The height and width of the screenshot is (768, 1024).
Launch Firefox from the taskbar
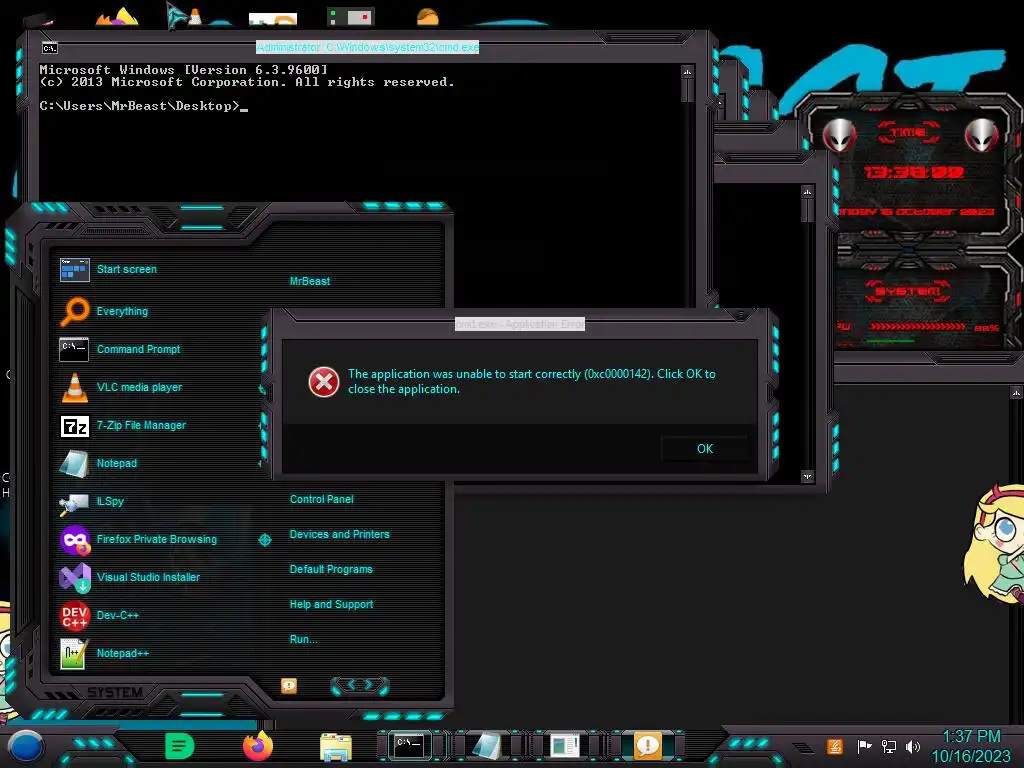pyautogui.click(x=258, y=746)
